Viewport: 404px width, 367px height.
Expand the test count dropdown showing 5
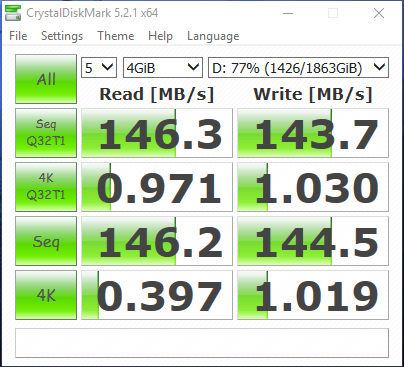pos(99,68)
